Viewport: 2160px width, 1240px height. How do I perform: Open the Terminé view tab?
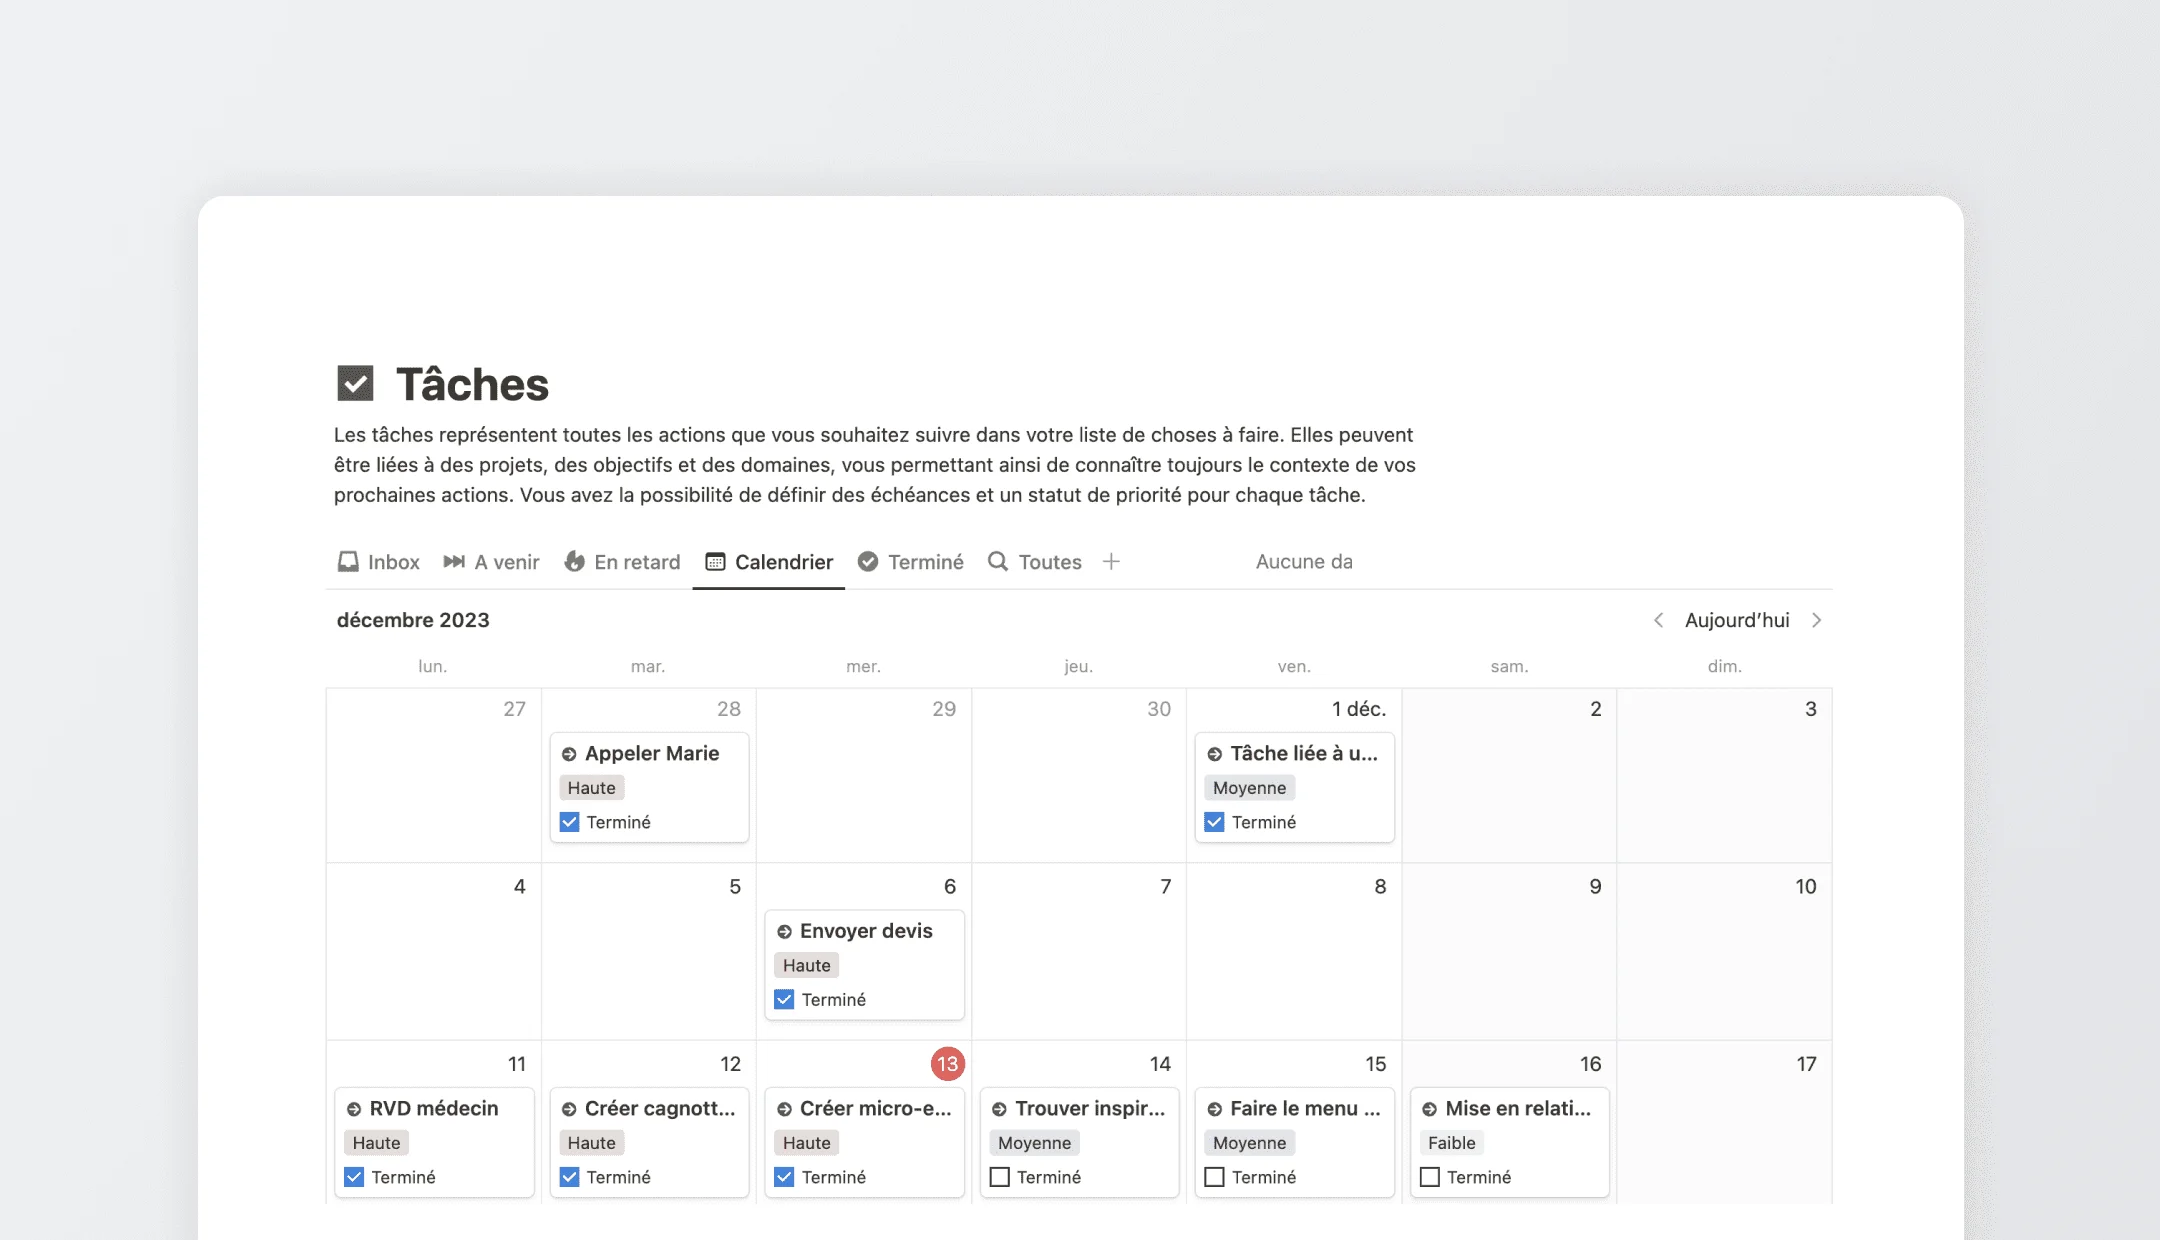pyautogui.click(x=911, y=562)
